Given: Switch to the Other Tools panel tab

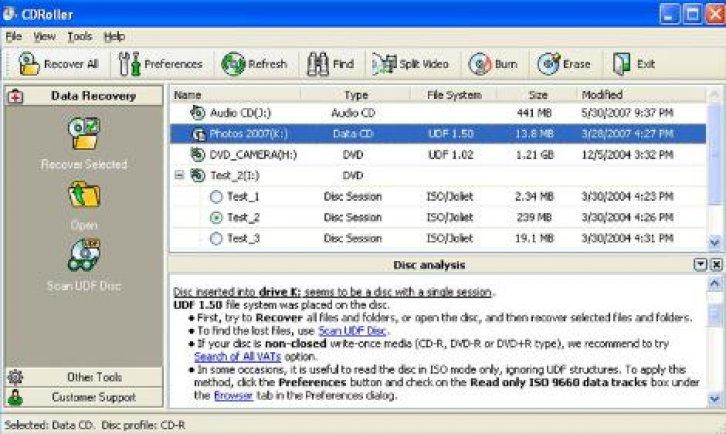Looking at the screenshot, I should click(x=84, y=377).
